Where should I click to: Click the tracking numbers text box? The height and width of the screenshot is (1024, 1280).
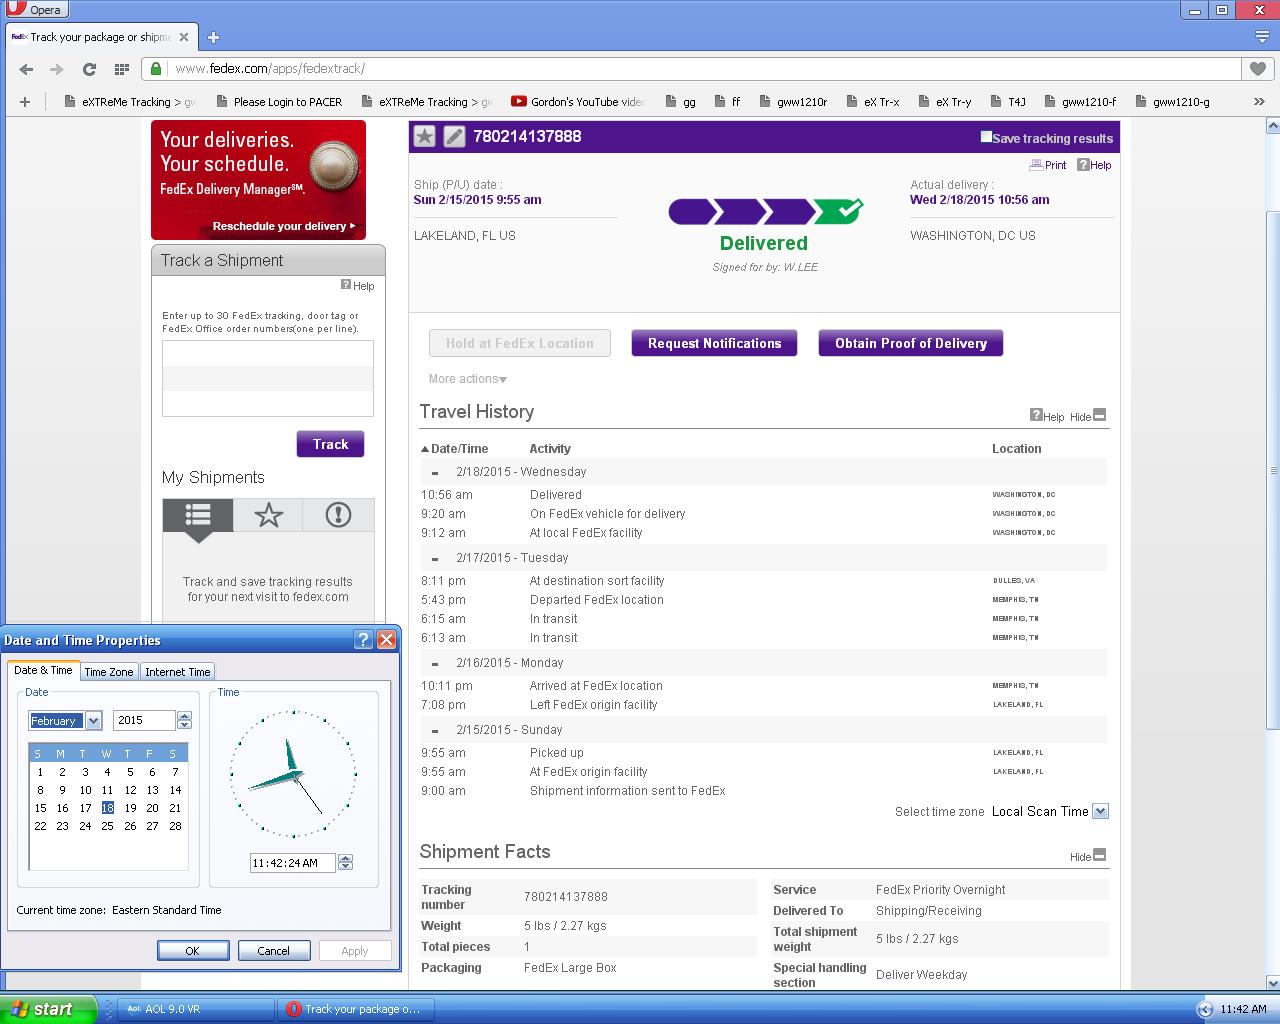pyautogui.click(x=268, y=378)
